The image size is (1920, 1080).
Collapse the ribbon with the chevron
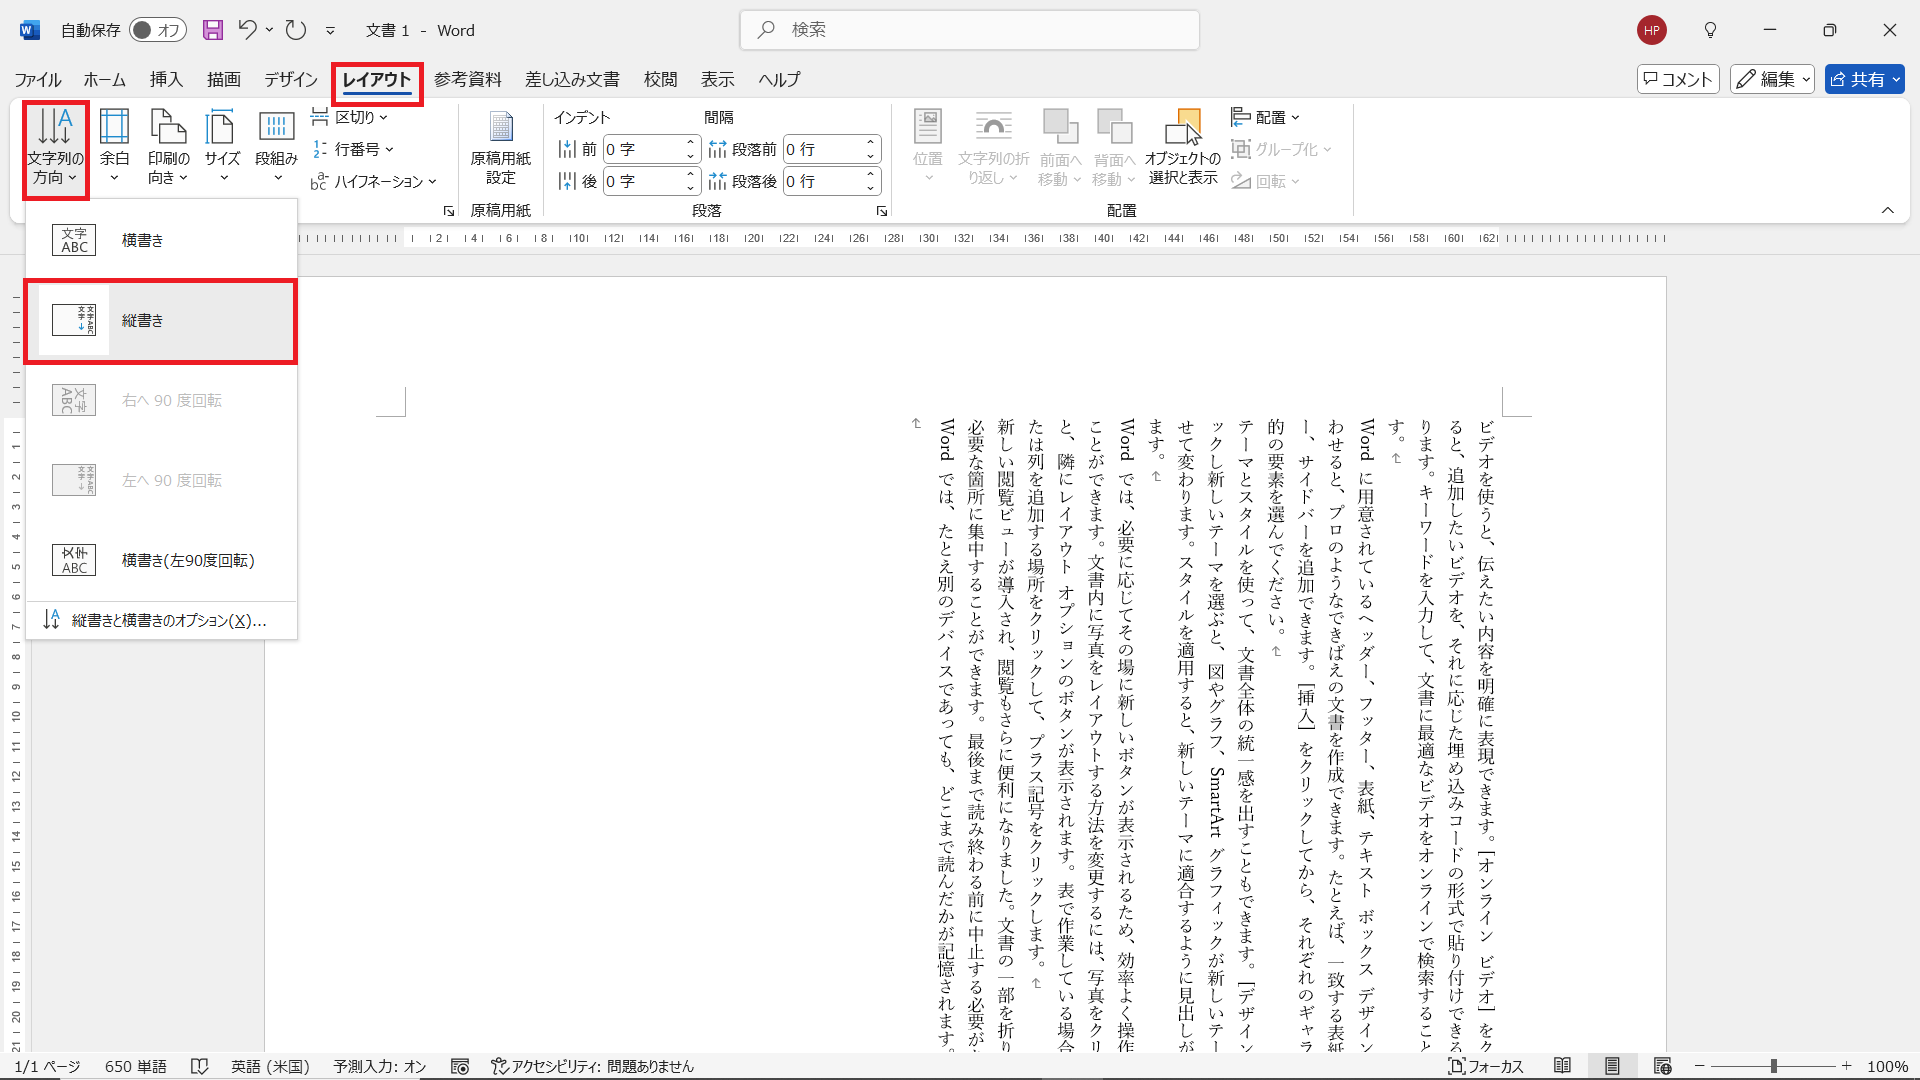(x=1888, y=210)
